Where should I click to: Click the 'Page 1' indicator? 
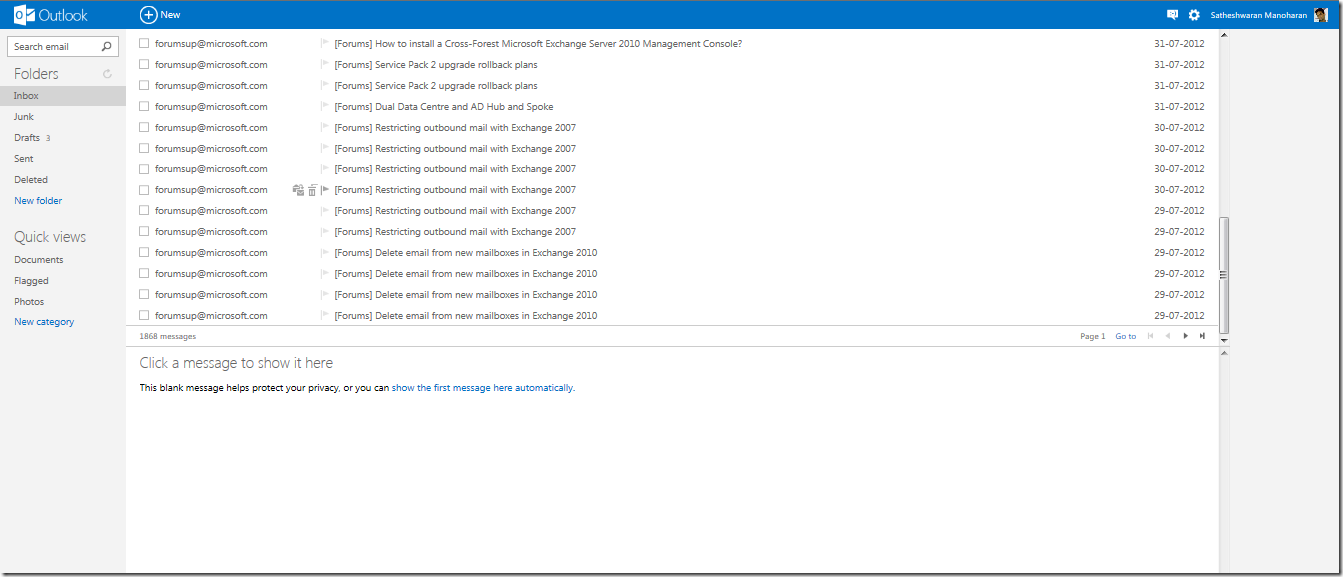1093,336
